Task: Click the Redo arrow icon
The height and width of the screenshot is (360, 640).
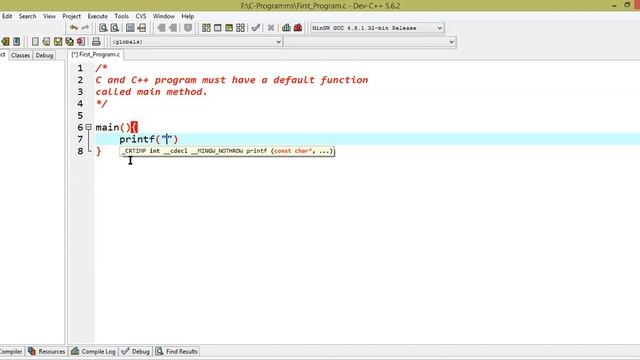Action: pyautogui.click(x=85, y=28)
